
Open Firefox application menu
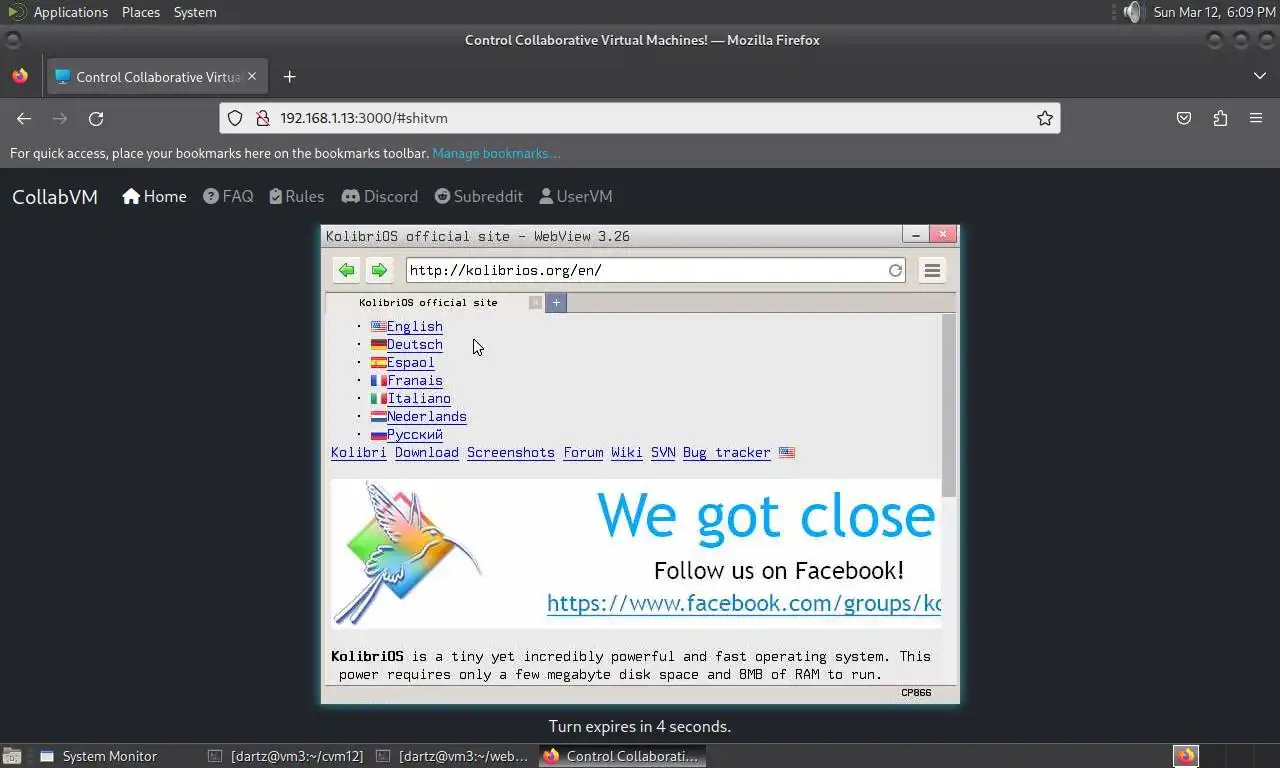tap(1256, 118)
